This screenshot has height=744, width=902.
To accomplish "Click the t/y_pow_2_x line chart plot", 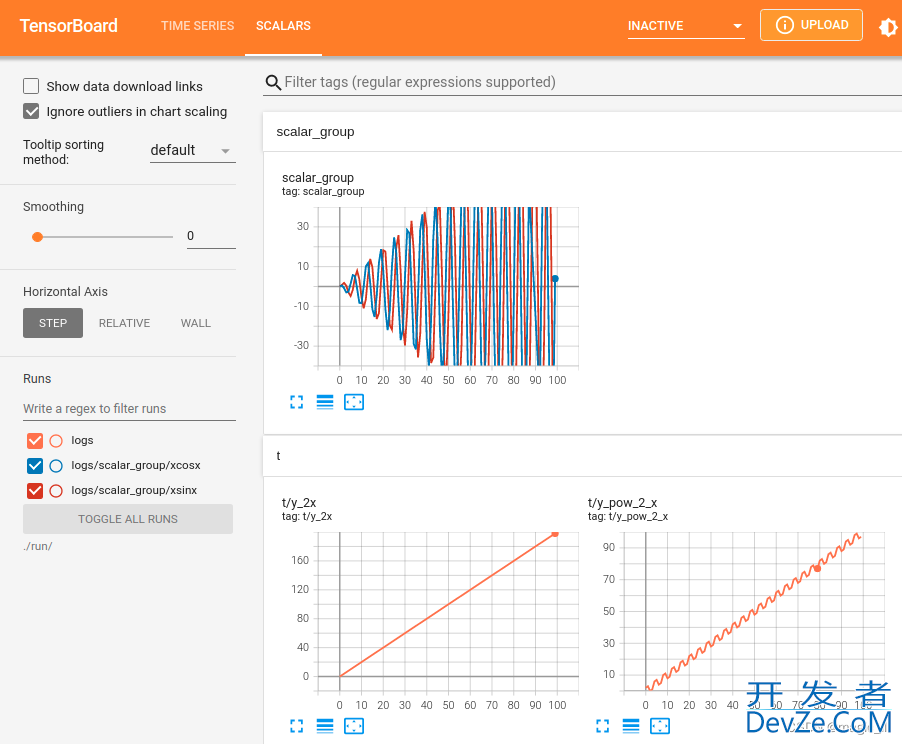I will [754, 612].
